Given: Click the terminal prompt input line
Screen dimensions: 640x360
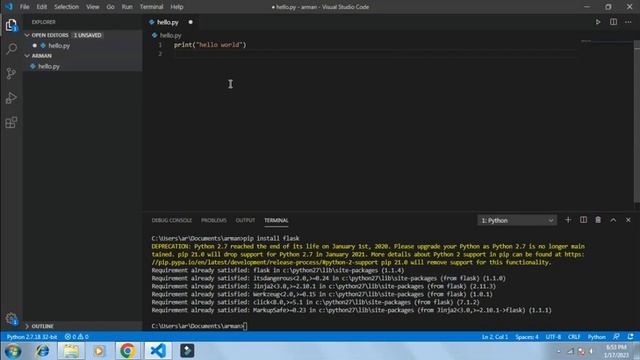Looking at the screenshot, I should tap(199, 326).
